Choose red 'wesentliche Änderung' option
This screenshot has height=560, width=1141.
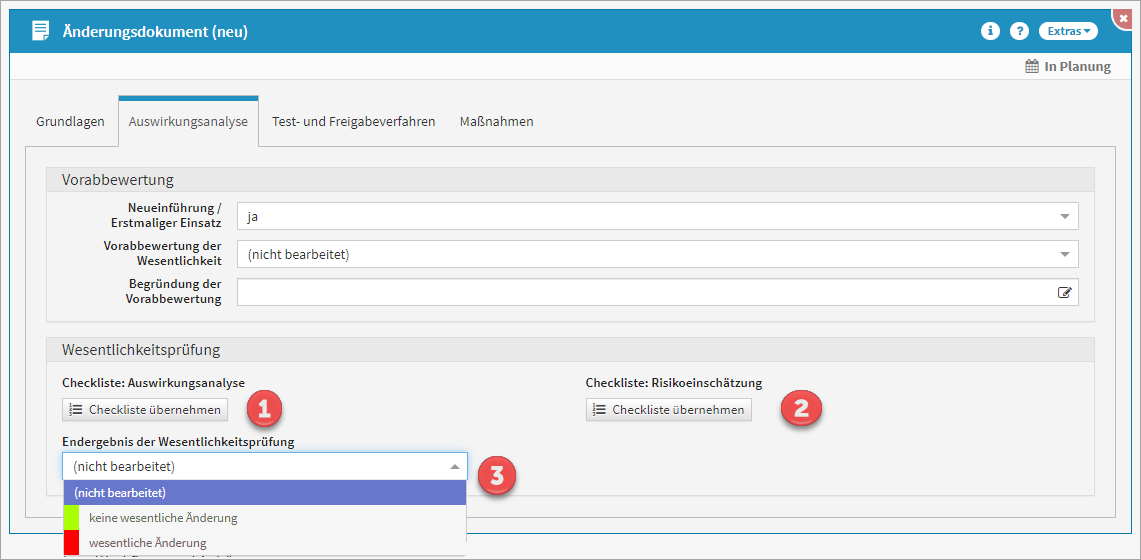click(x=147, y=543)
